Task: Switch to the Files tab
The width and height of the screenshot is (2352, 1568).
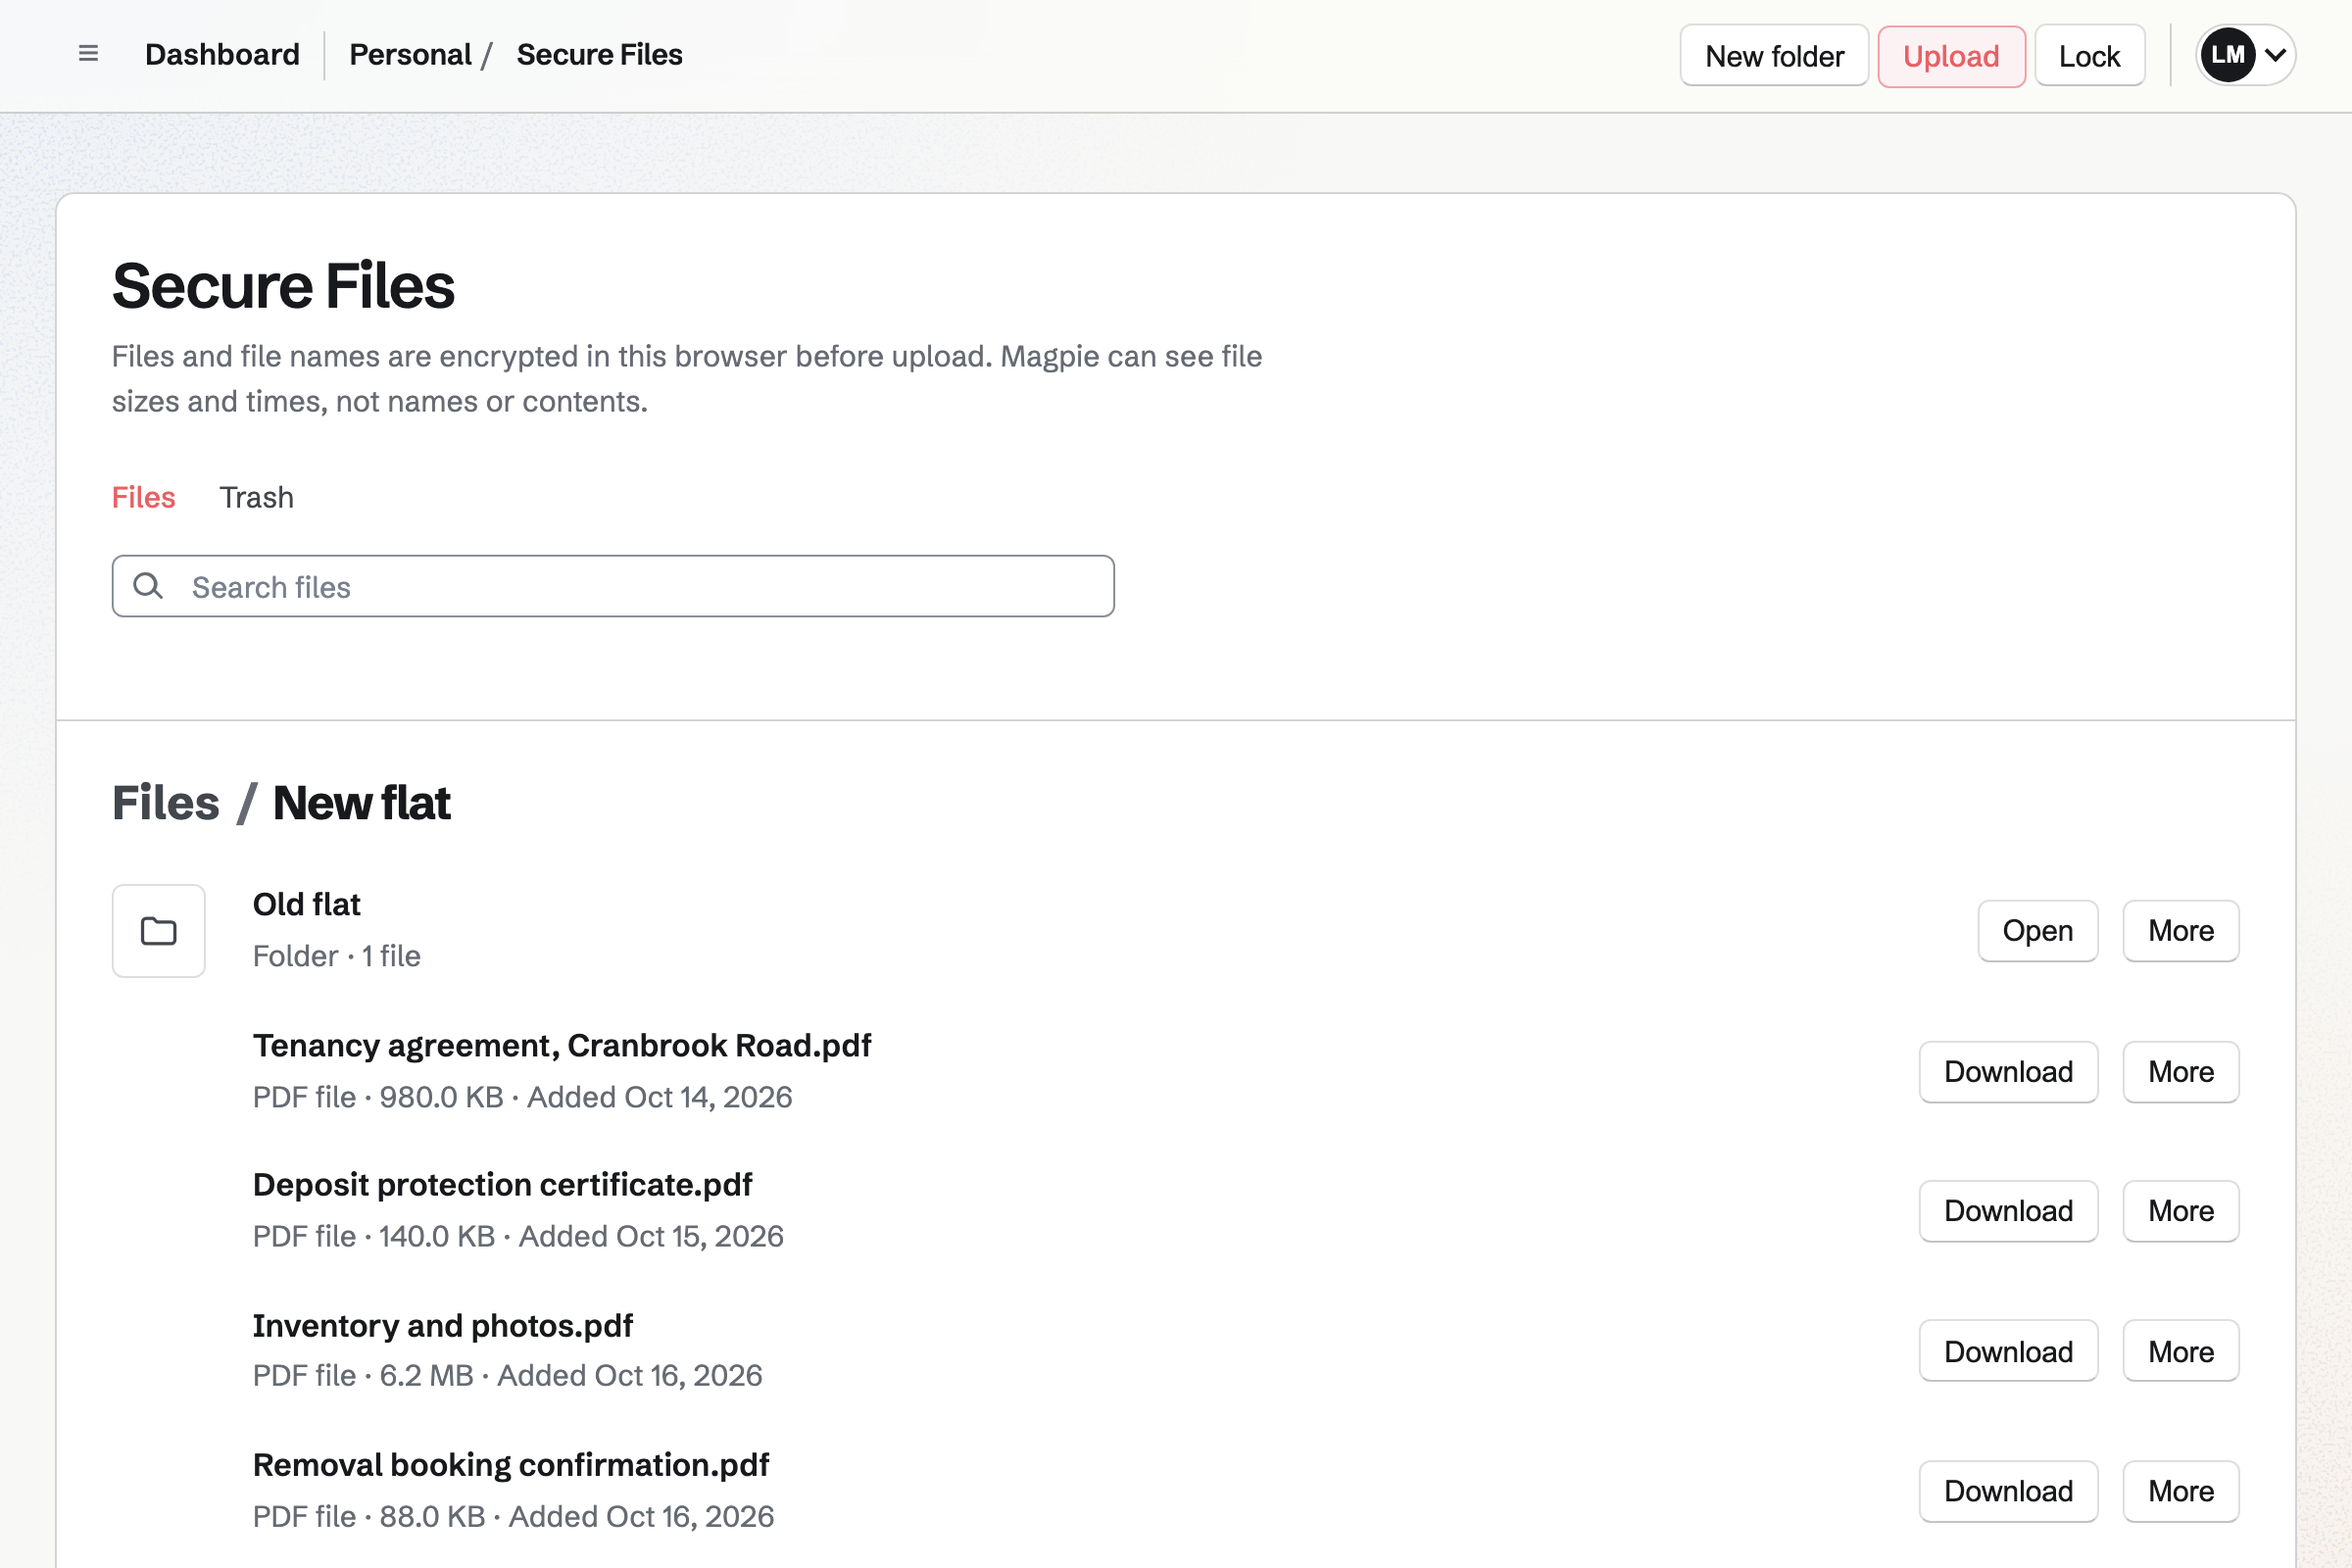Action: coord(143,497)
